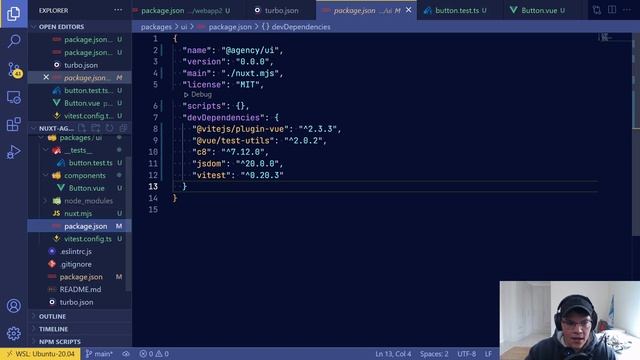Image resolution: width=640 pixels, height=360 pixels.
Task: Open the Search view in the activity bar
Action: coord(13,41)
